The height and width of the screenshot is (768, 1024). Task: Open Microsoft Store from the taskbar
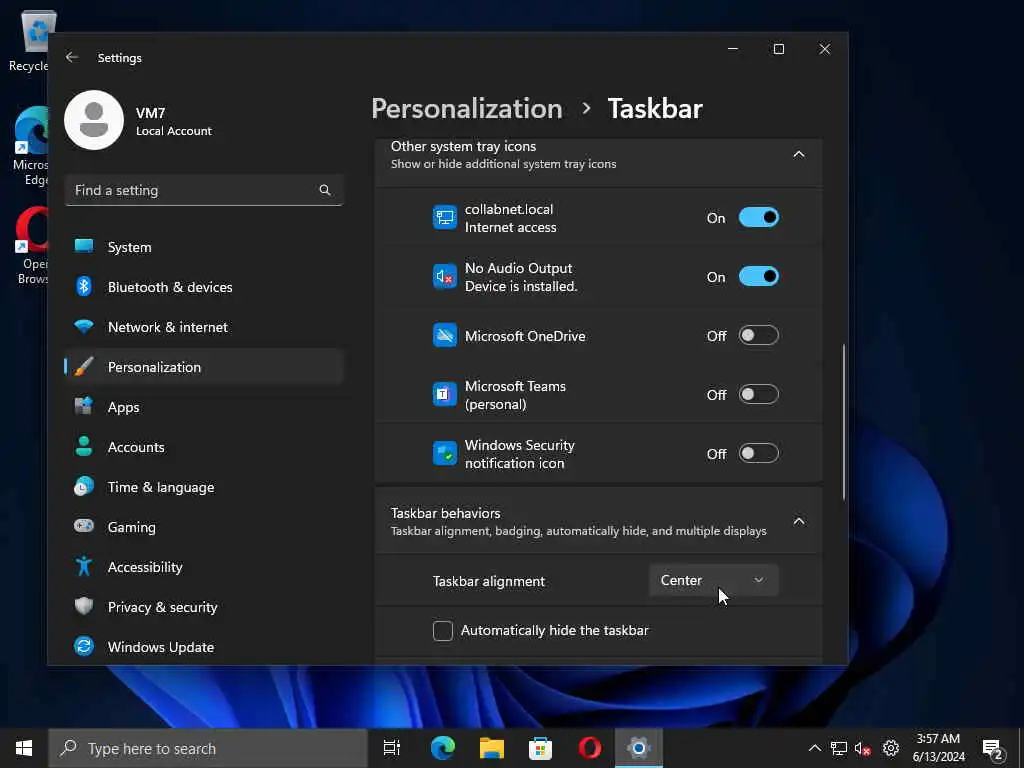point(541,748)
